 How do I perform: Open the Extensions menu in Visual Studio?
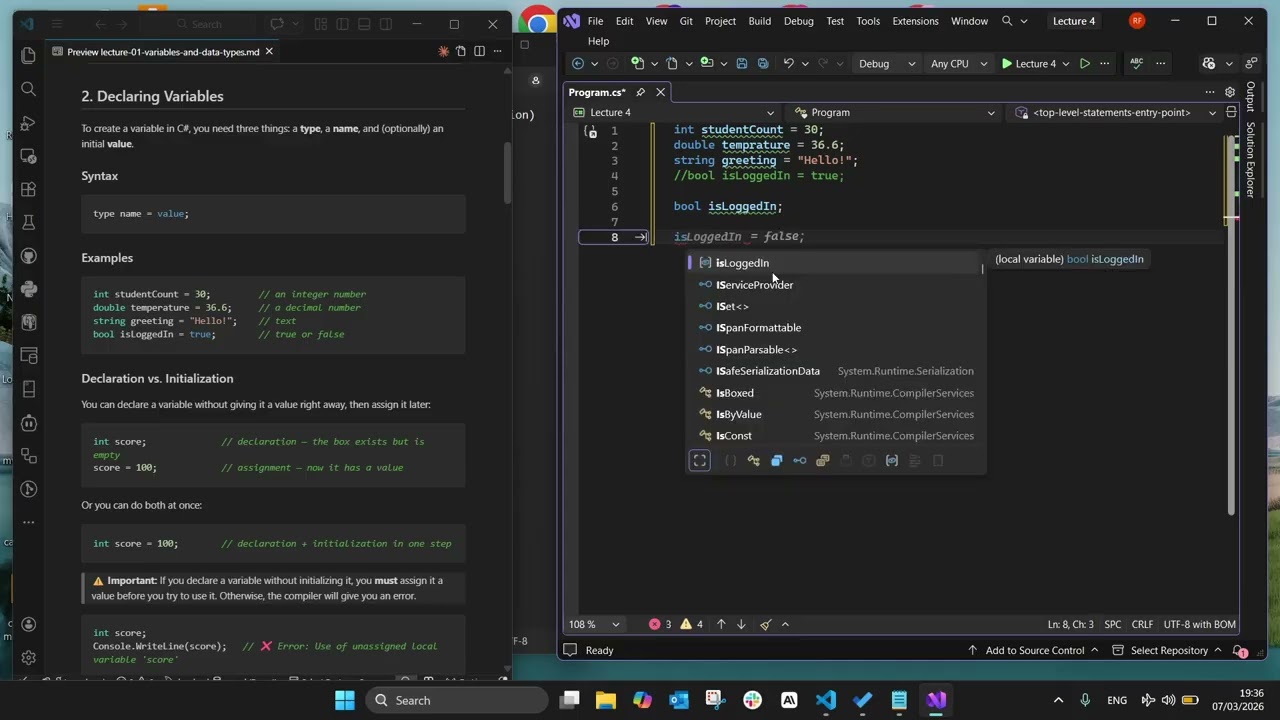coord(915,21)
